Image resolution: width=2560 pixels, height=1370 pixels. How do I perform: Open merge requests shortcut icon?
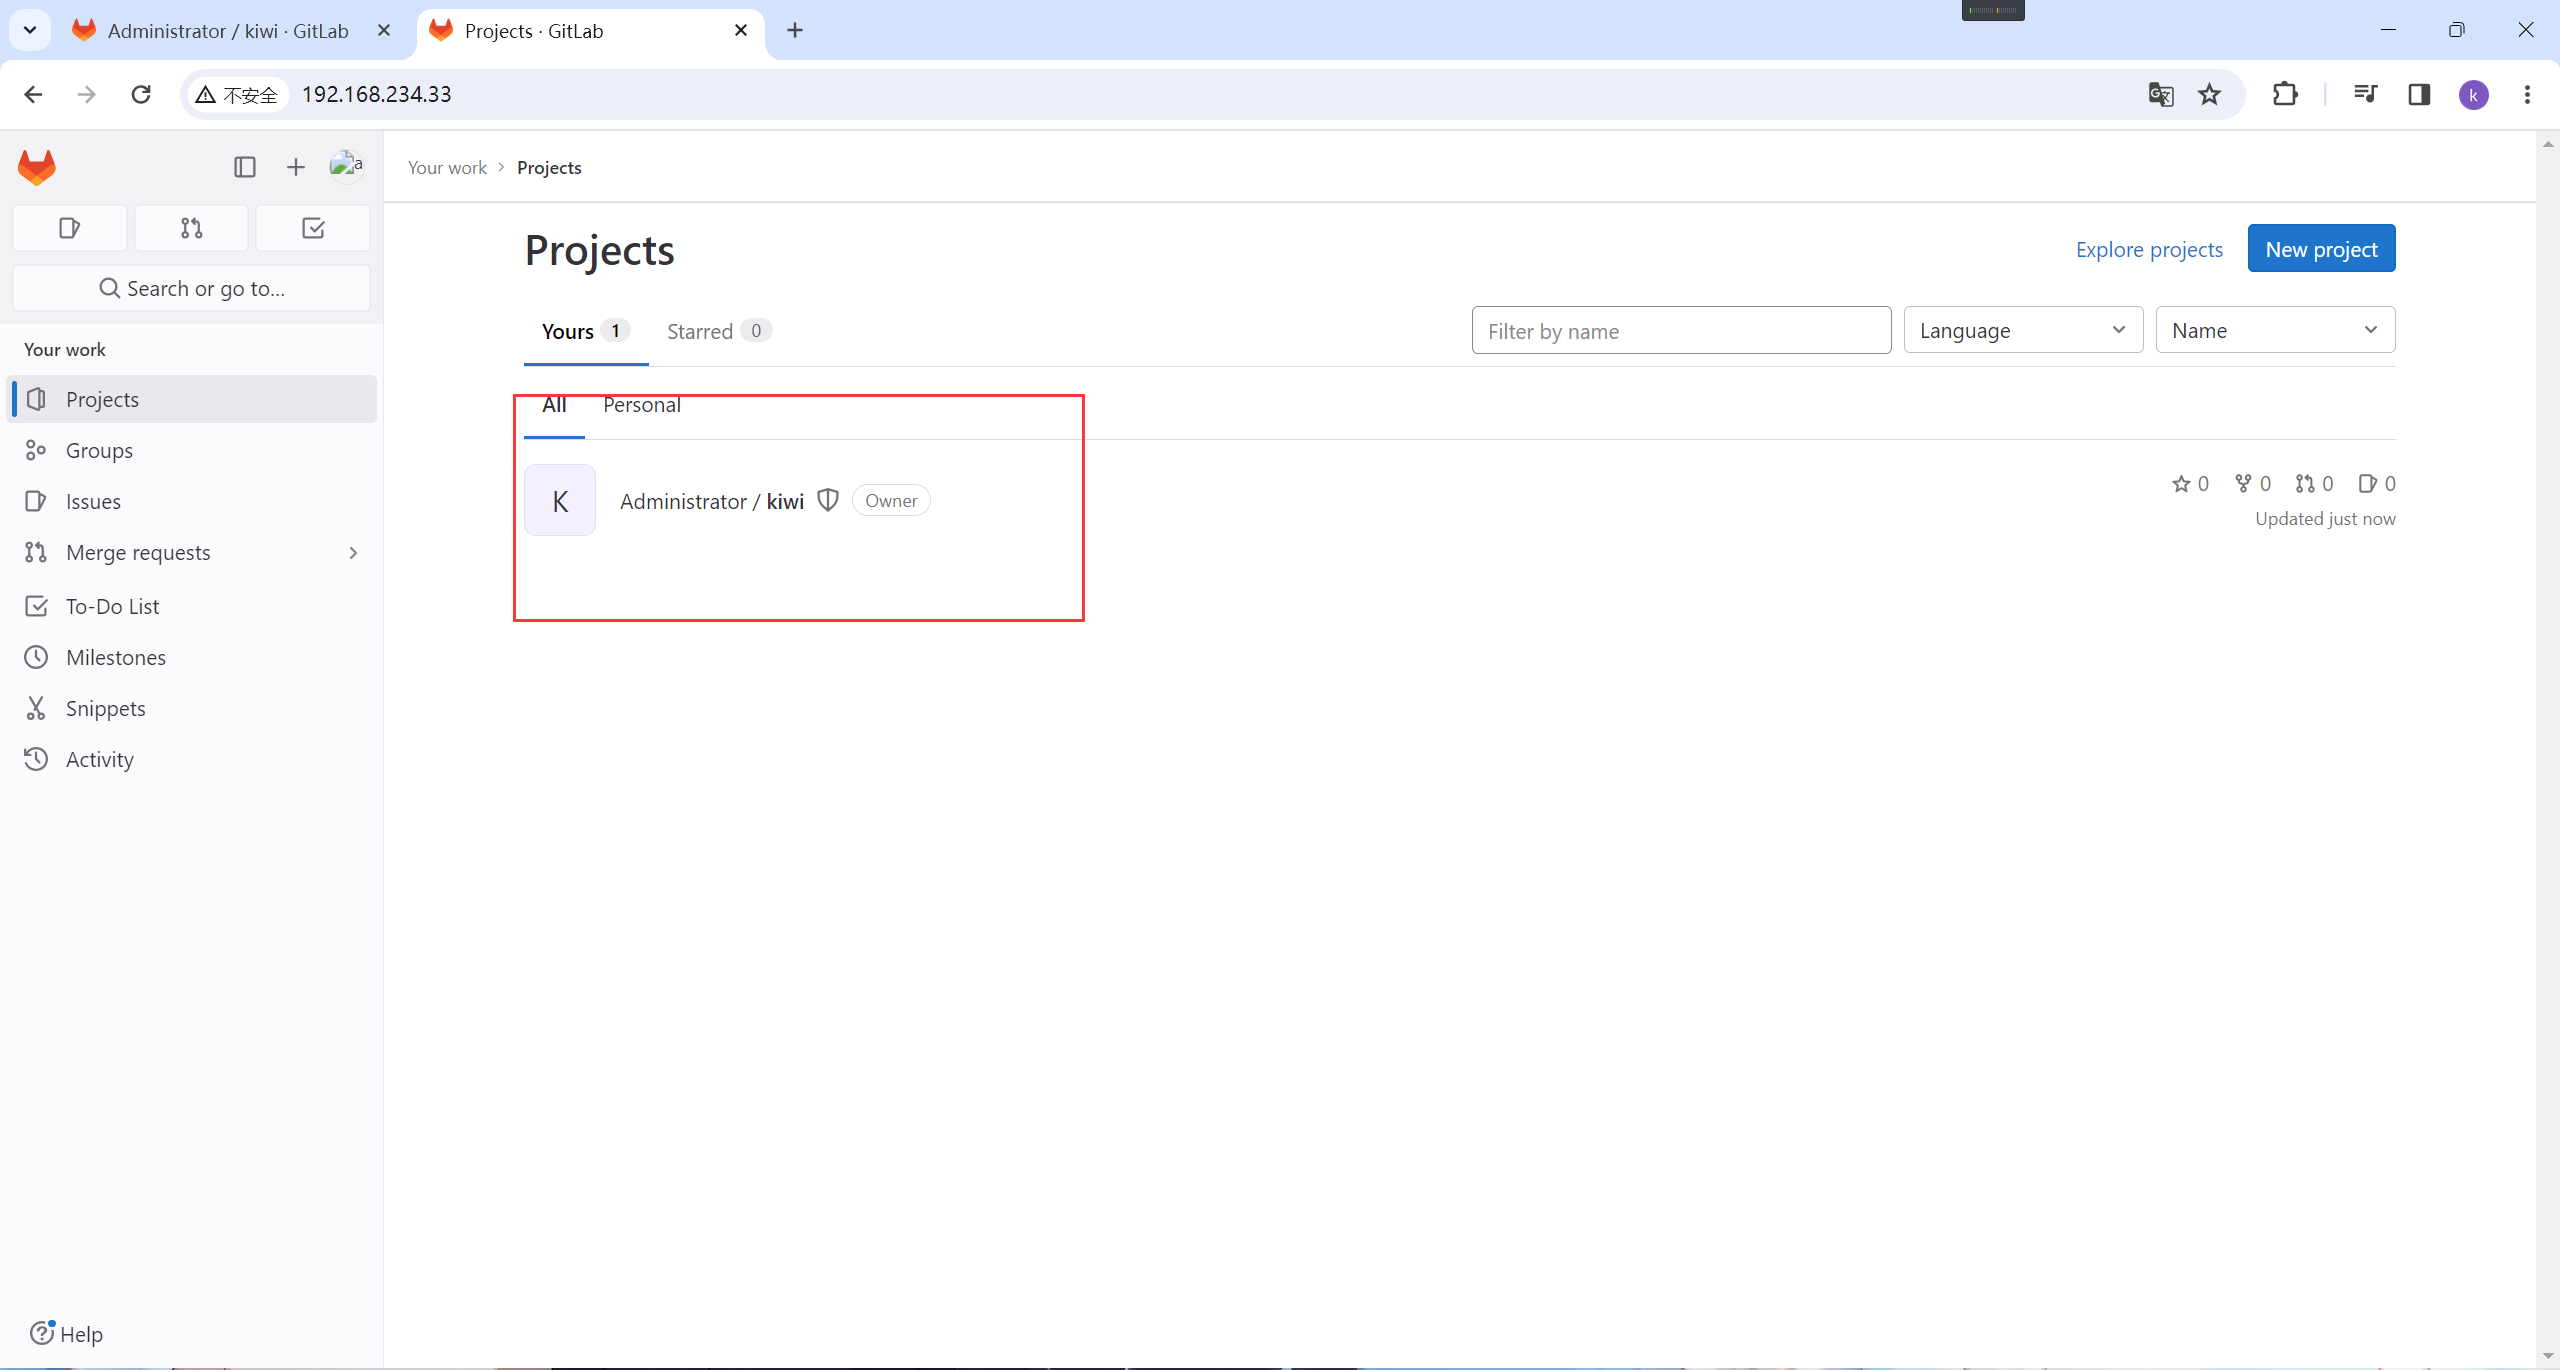click(191, 228)
